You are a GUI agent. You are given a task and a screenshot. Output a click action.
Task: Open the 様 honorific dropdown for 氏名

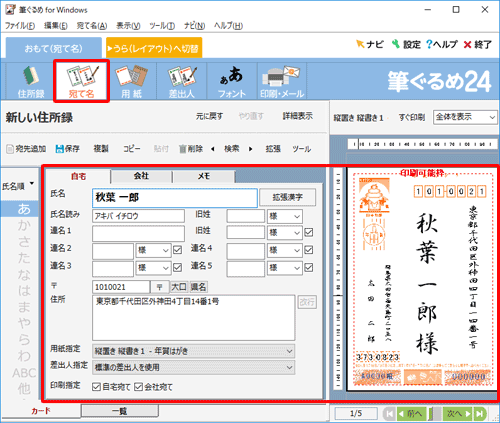[285, 216]
